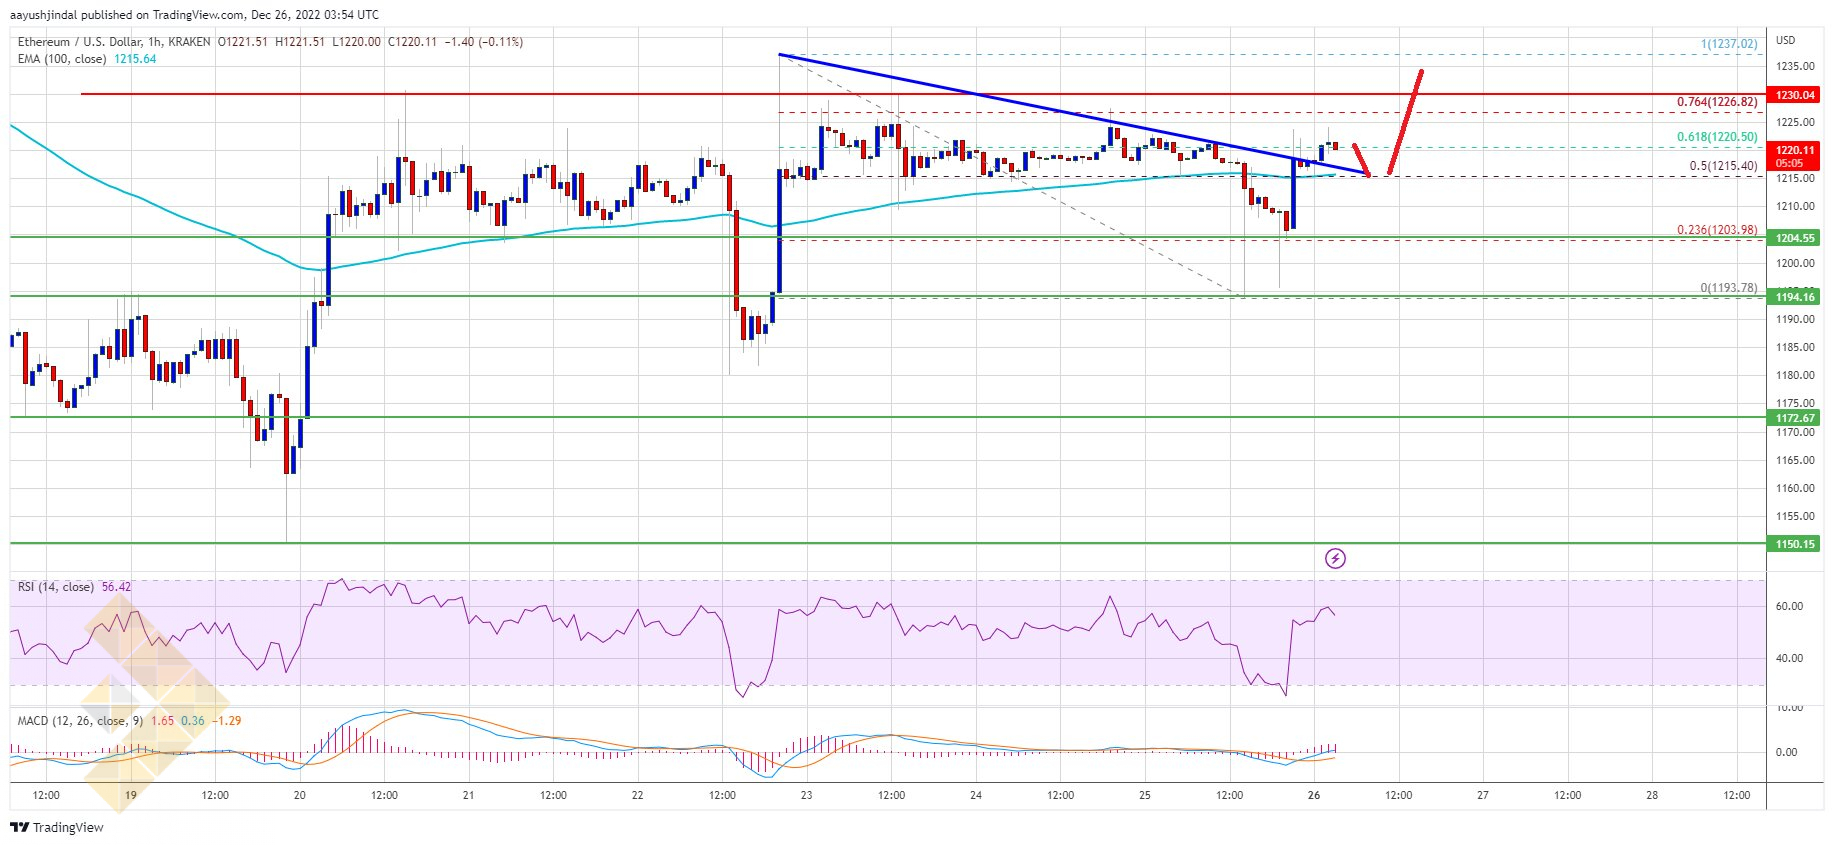Click the 0.618(1220.50) Fibonacci level label
Screen dimensions: 1834x845
(1717, 137)
